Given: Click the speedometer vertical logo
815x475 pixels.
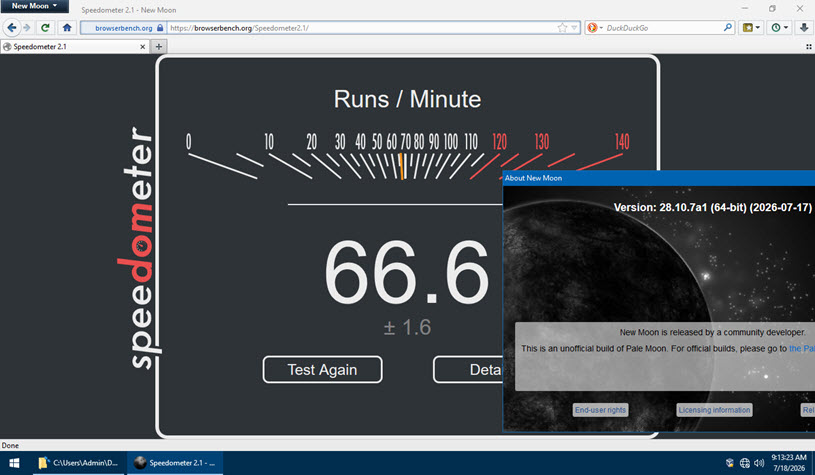Looking at the screenshot, I should pos(138,248).
